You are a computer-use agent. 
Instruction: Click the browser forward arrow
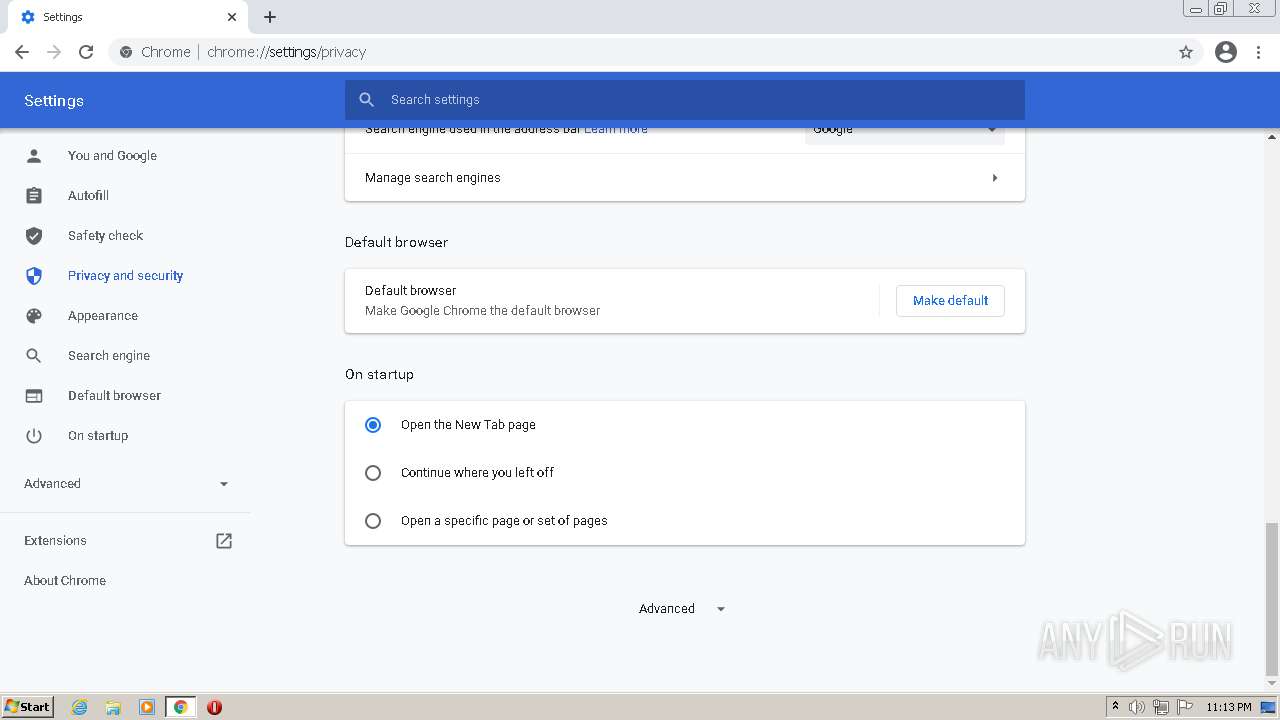click(x=54, y=52)
